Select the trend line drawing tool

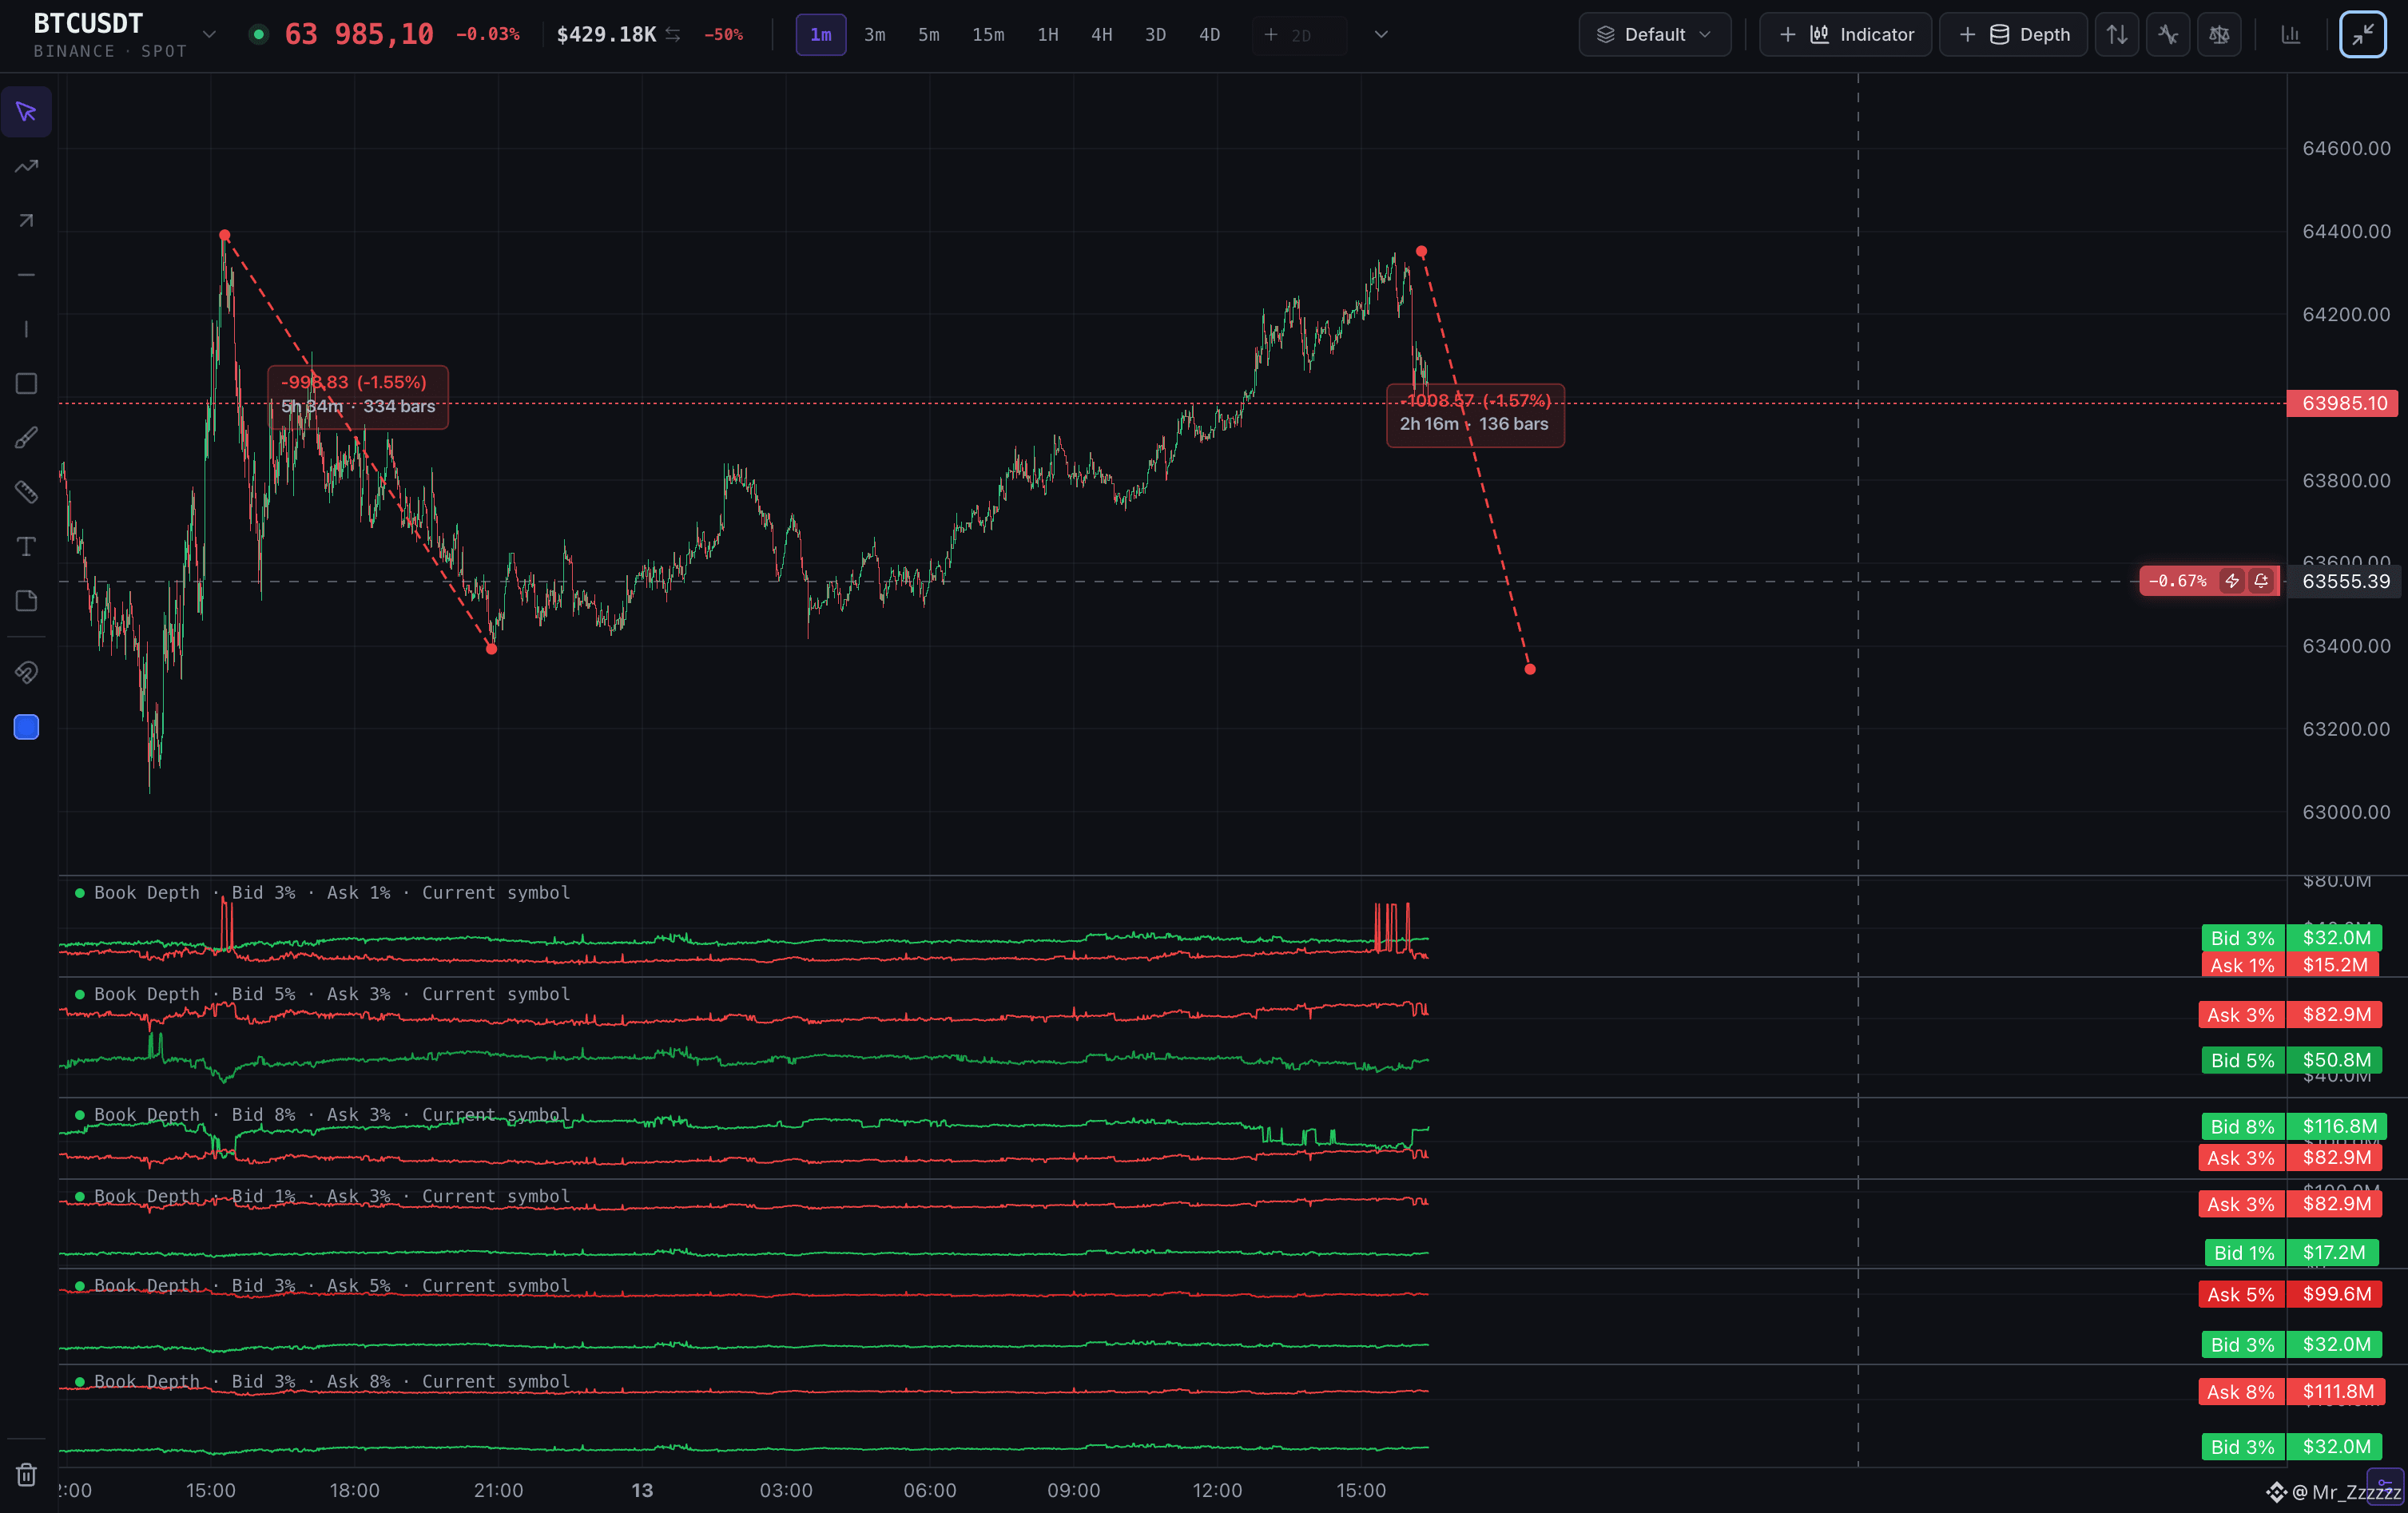[26, 166]
